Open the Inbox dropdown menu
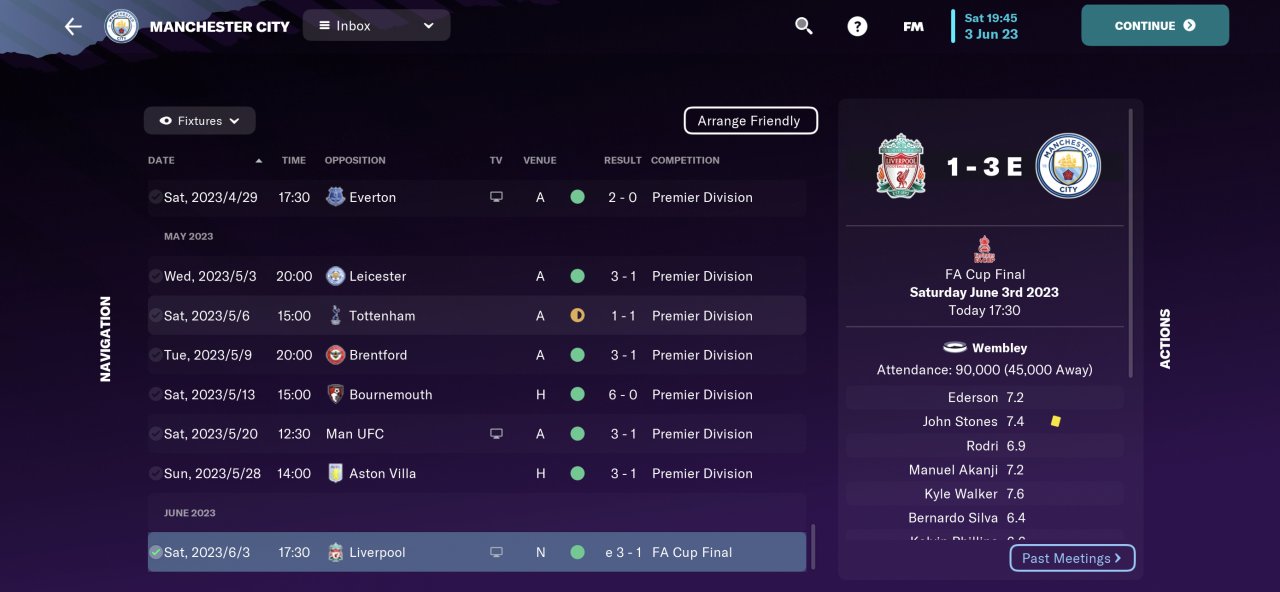The image size is (1280, 592). (x=376, y=26)
